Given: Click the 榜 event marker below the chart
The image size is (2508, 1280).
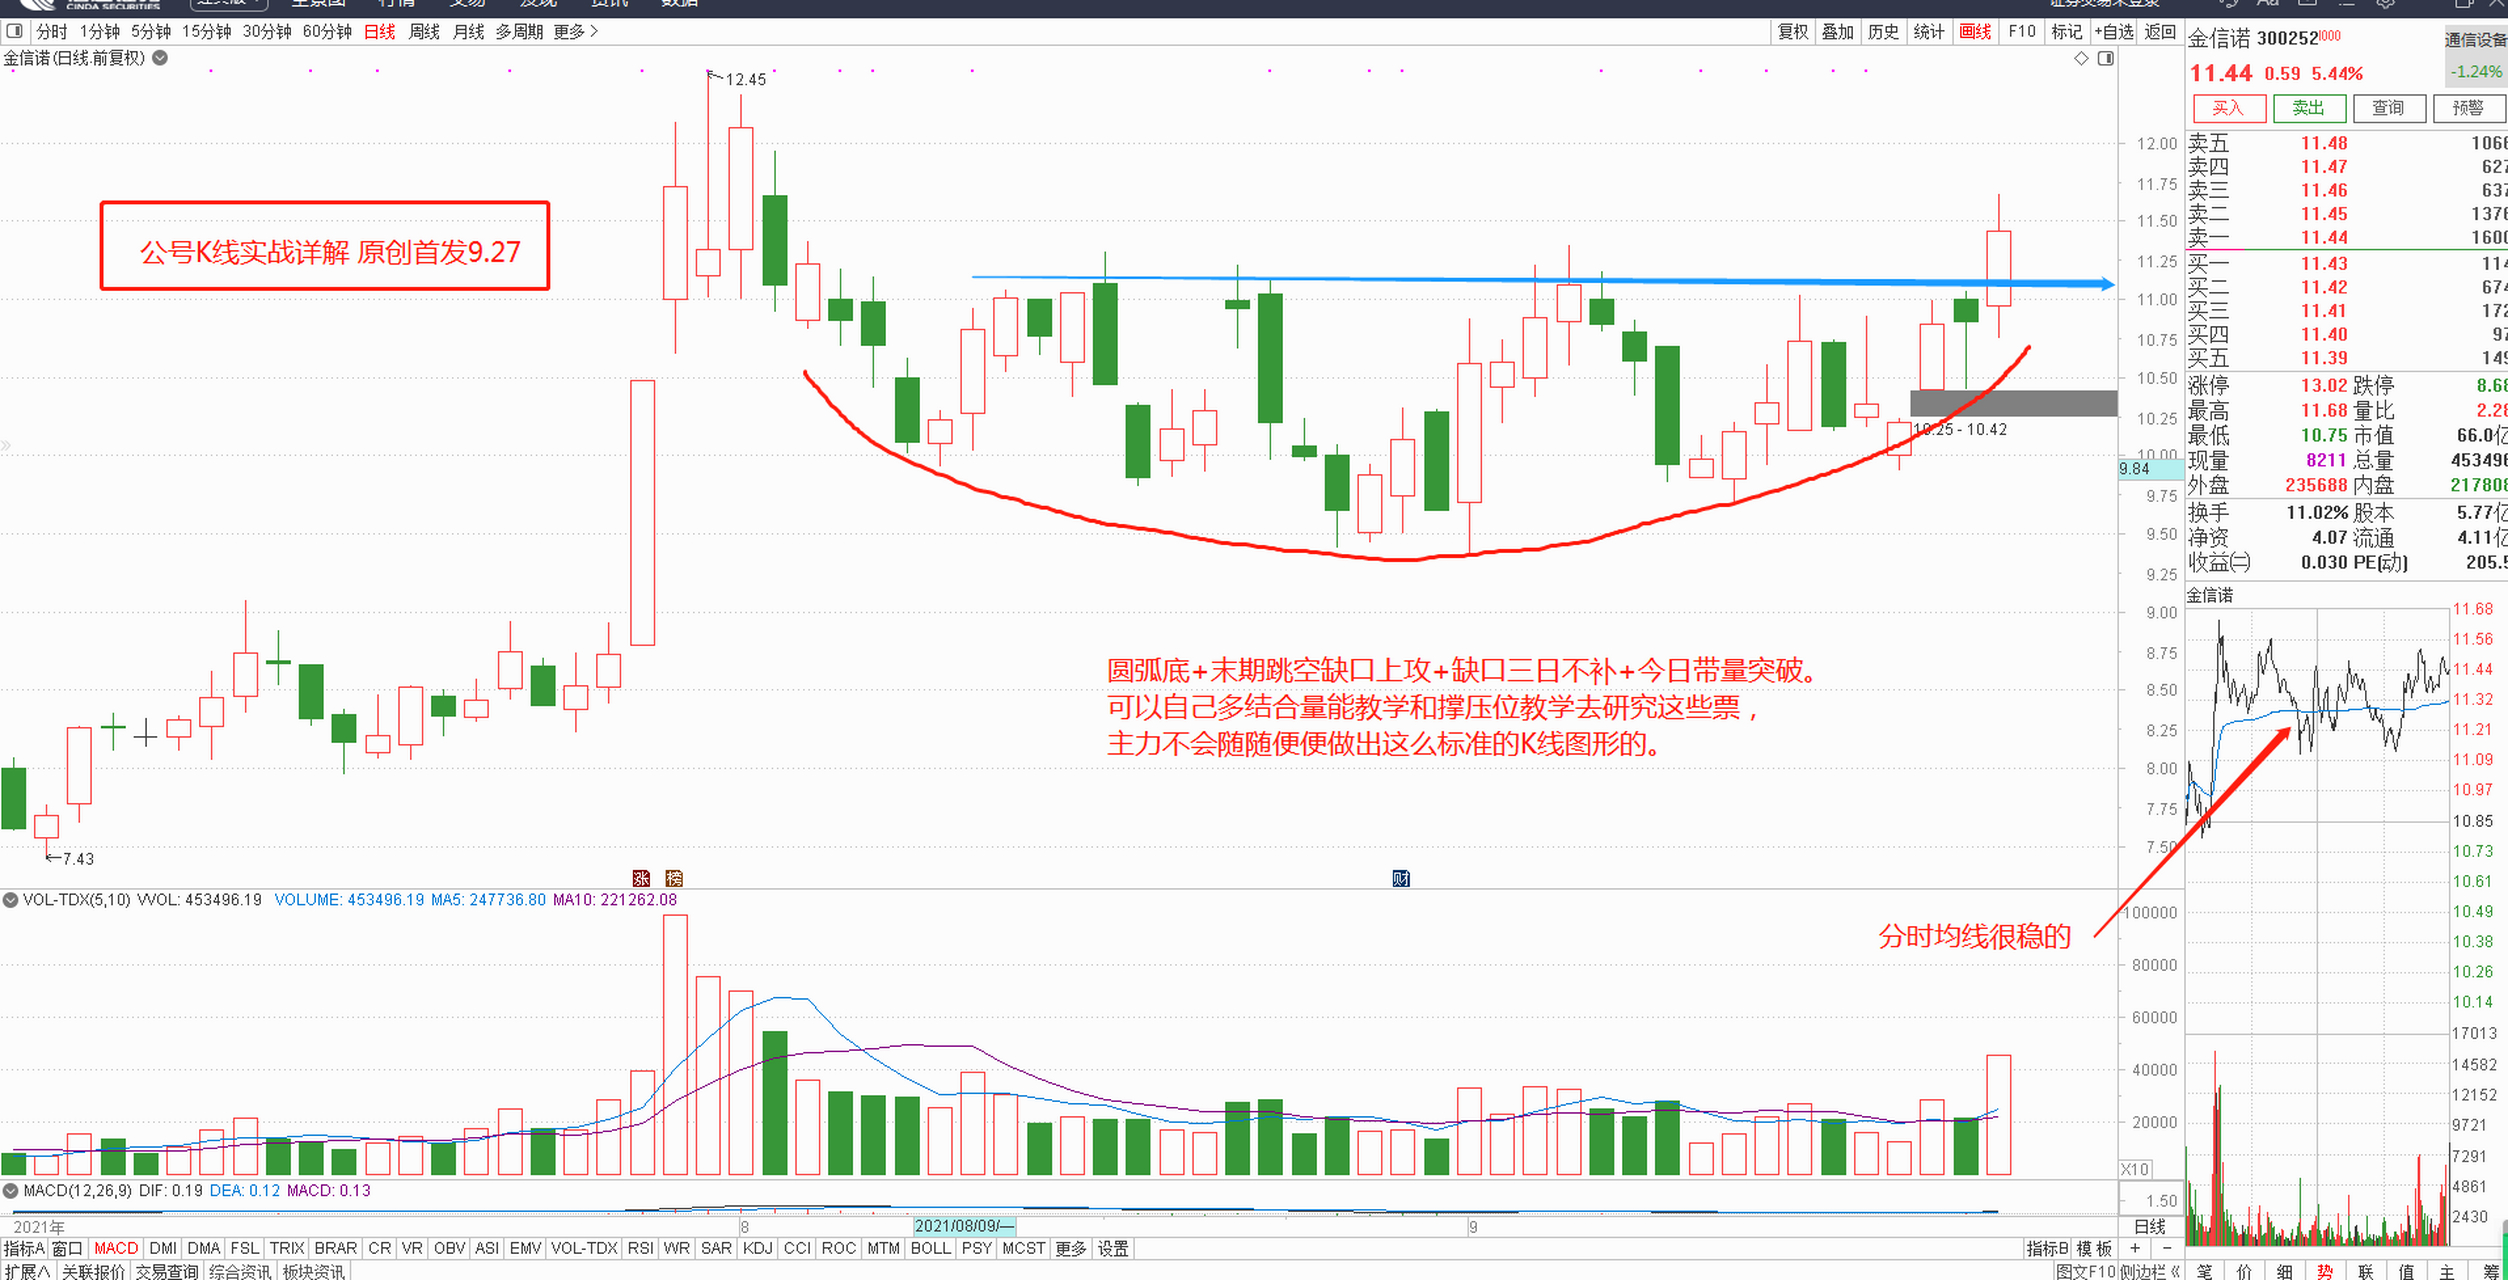Looking at the screenshot, I should (674, 878).
